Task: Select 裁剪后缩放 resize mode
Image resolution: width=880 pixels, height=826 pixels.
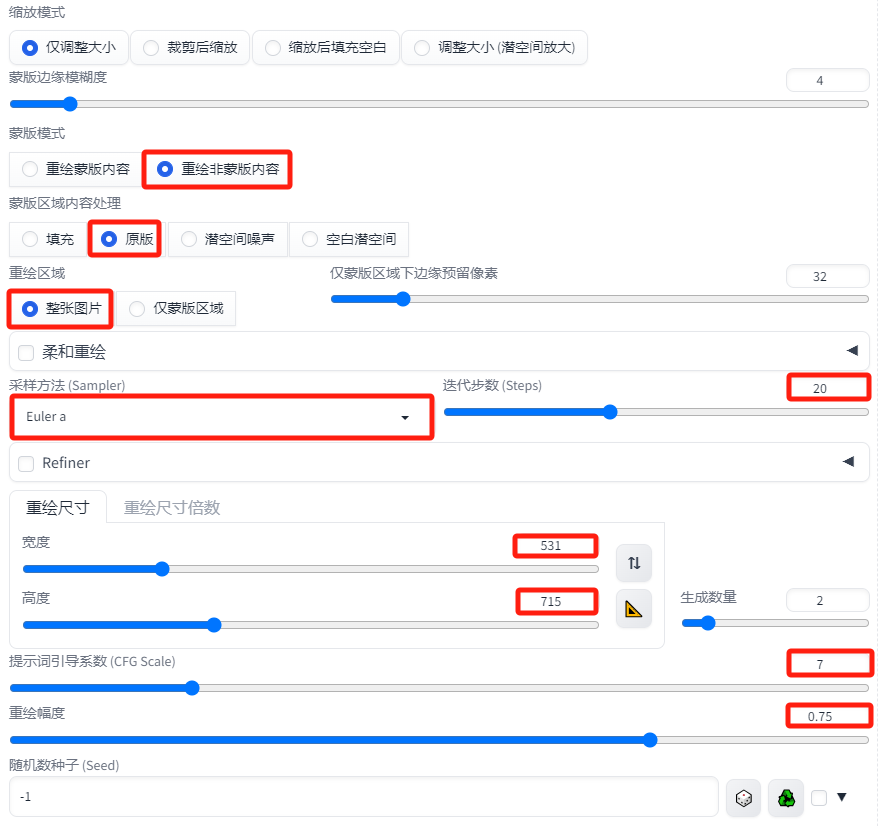Action: [191, 48]
